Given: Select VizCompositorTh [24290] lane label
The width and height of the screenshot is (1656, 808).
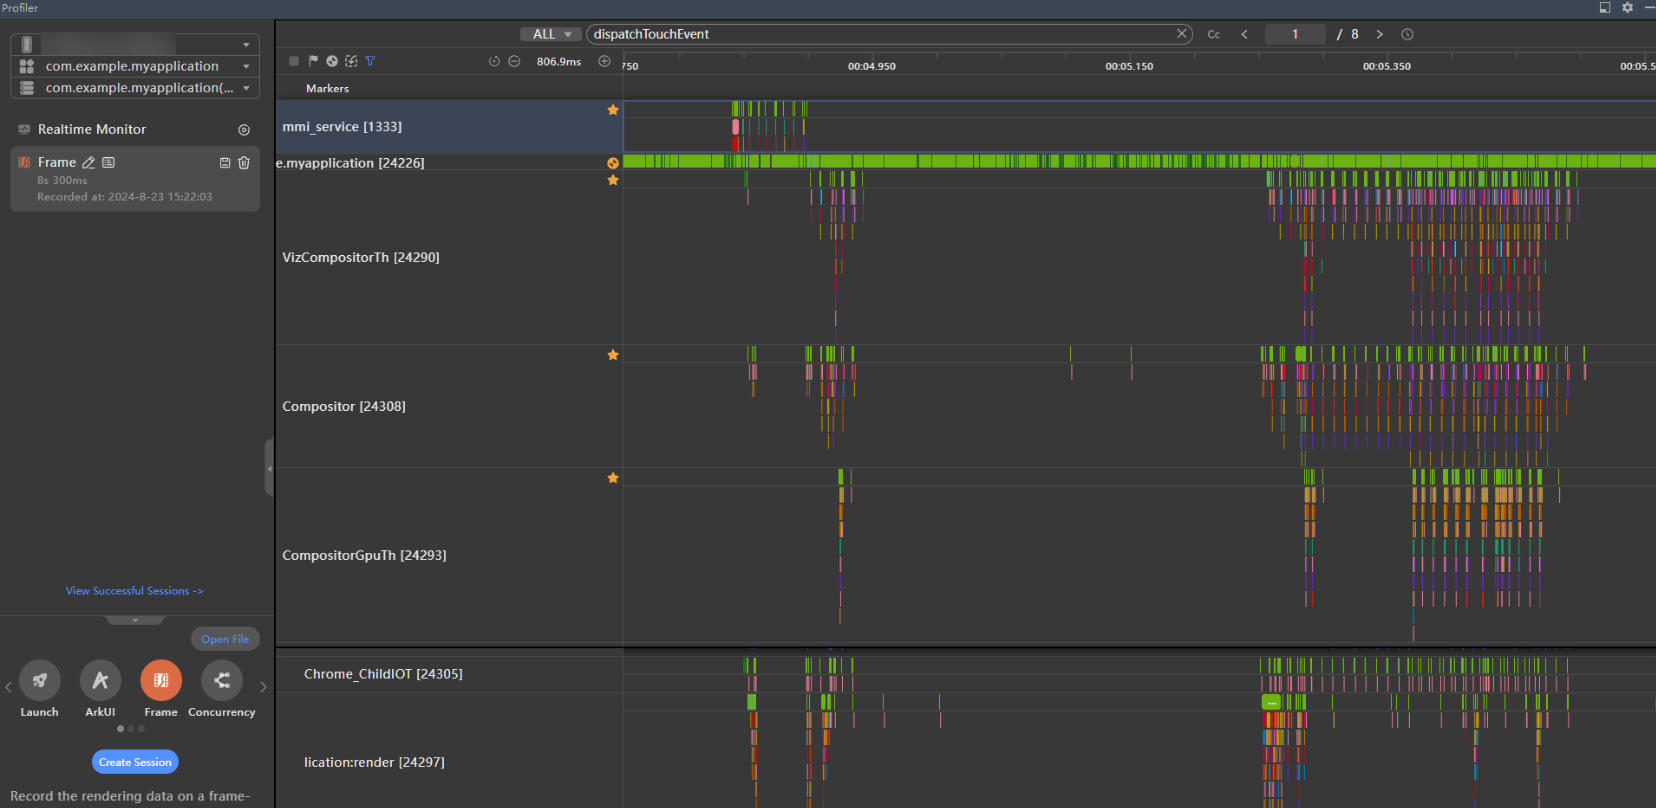Looking at the screenshot, I should [x=361, y=257].
